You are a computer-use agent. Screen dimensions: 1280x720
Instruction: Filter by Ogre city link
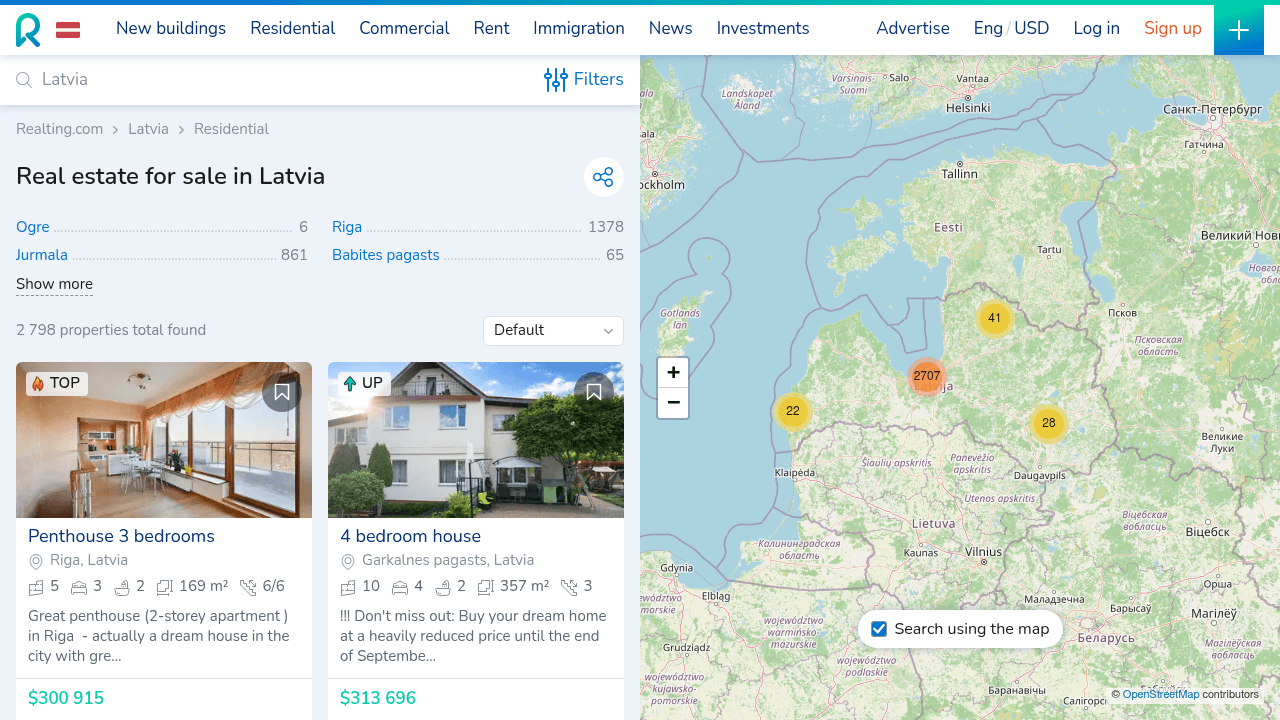(x=32, y=227)
